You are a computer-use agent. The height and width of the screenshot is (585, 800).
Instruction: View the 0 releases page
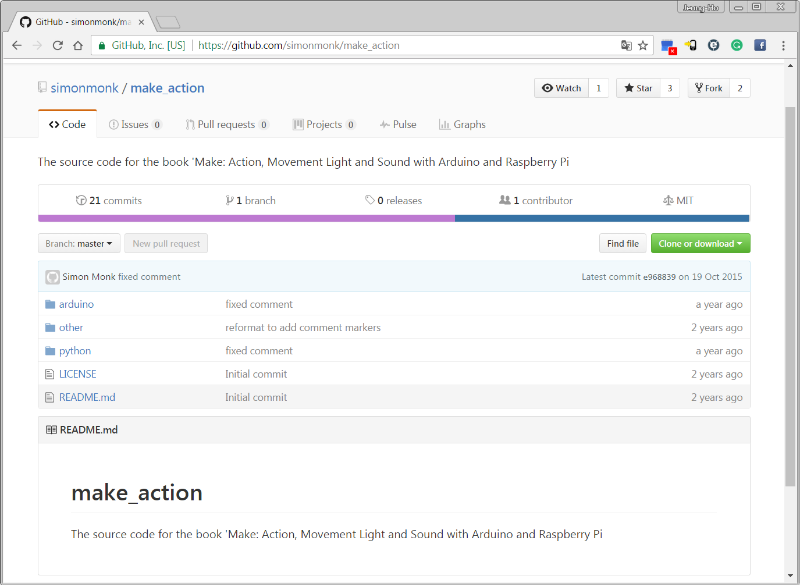coord(393,200)
